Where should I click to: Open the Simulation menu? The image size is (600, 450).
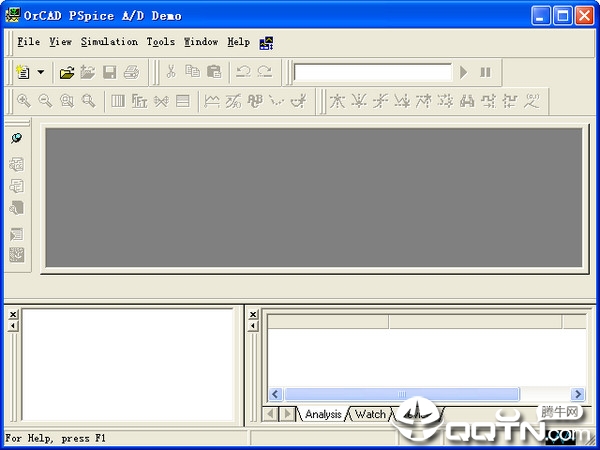tap(109, 42)
